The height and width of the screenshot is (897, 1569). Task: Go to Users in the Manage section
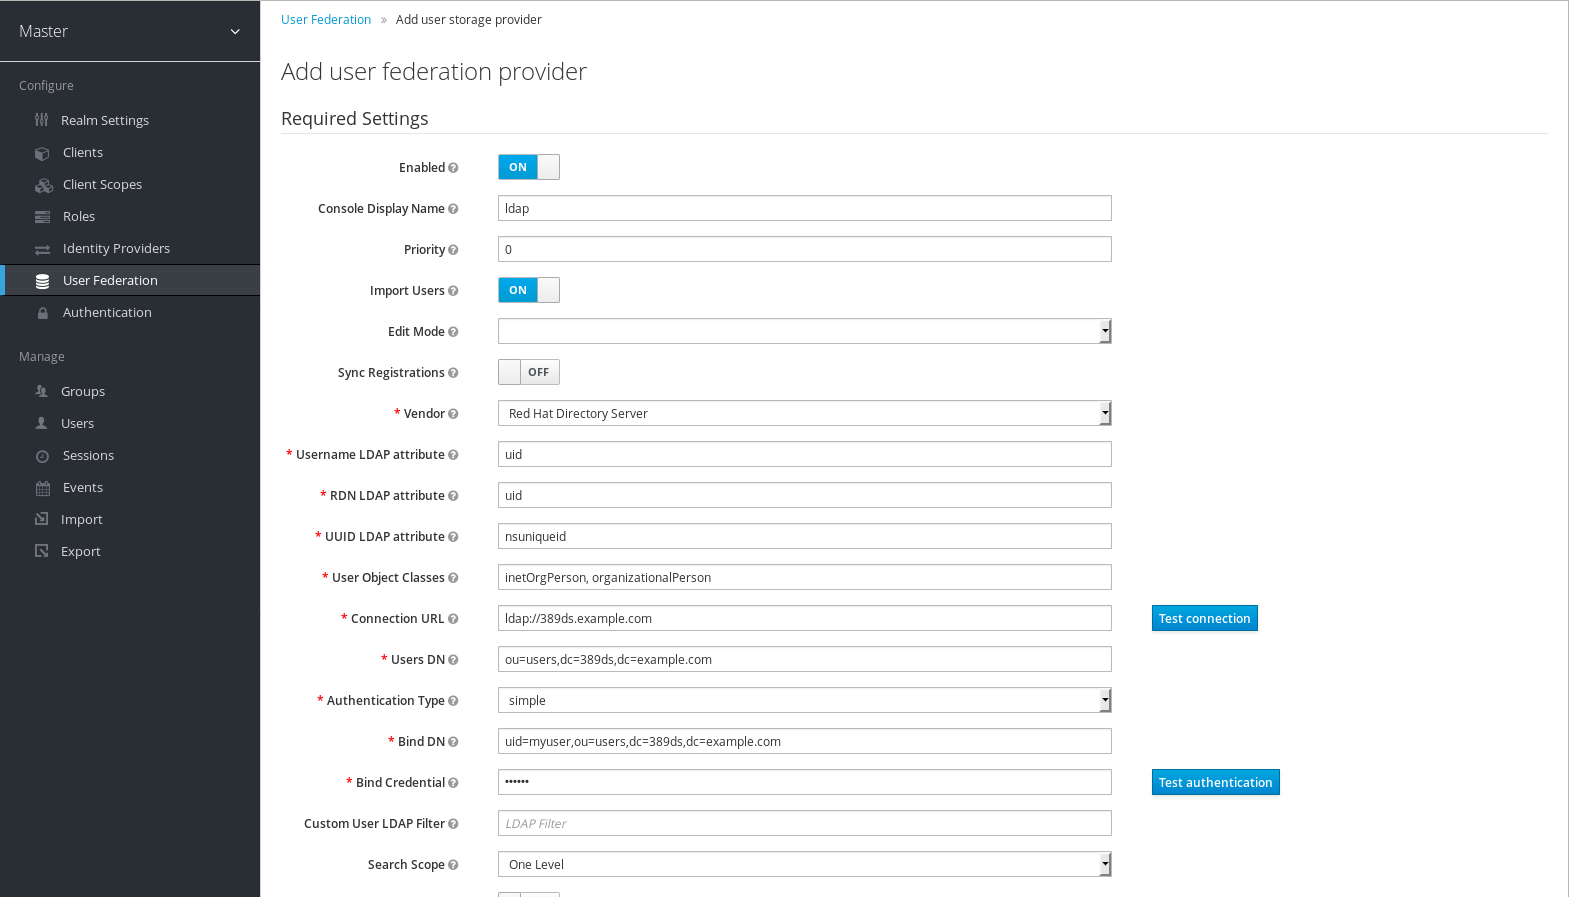click(x=77, y=423)
